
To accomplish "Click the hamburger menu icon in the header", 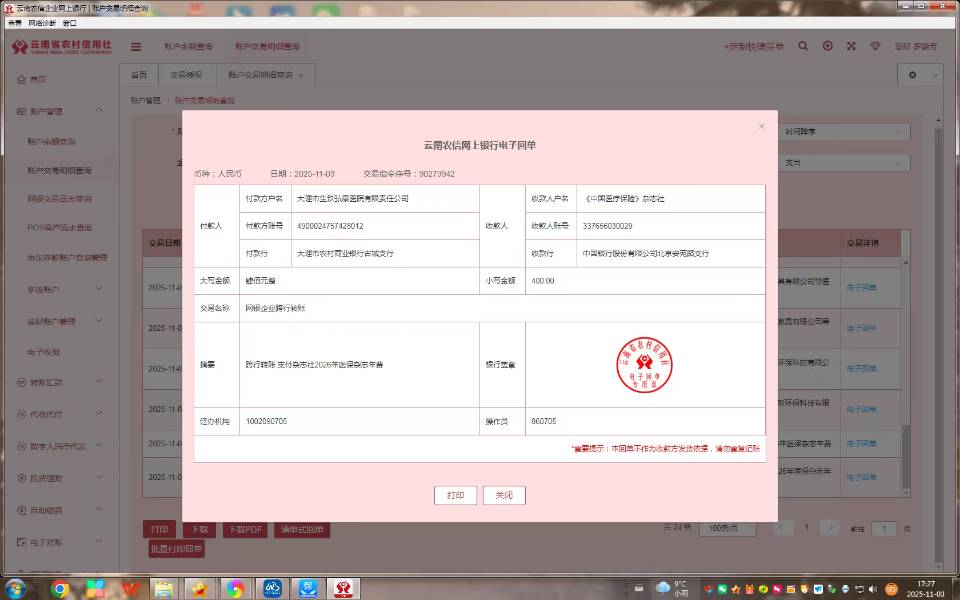I will [136, 46].
